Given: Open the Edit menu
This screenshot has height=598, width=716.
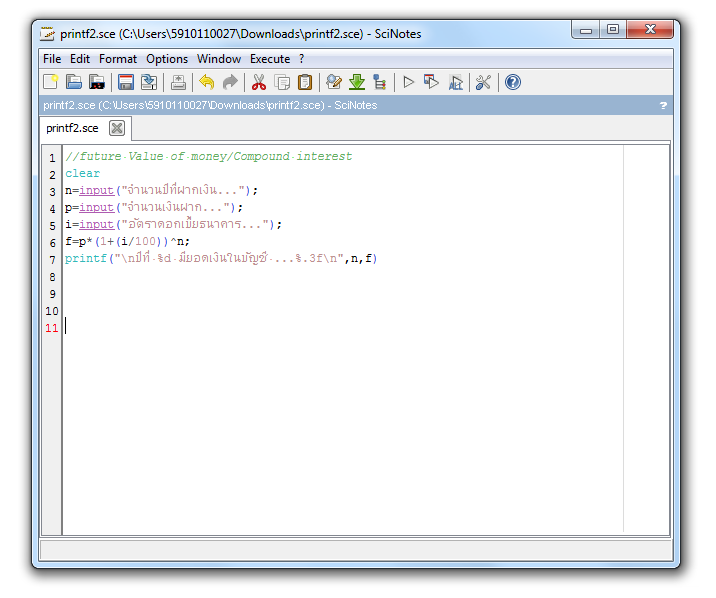Looking at the screenshot, I should tap(80, 59).
